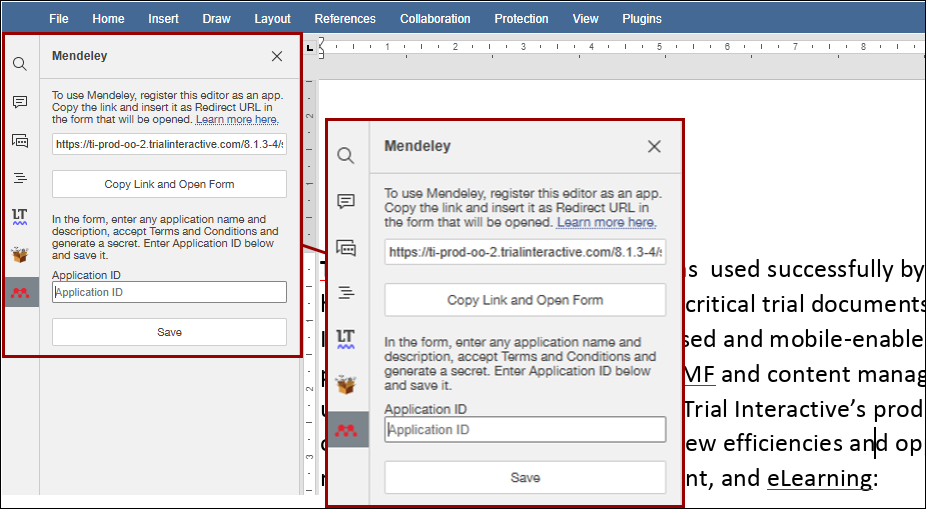
Task: Select red Mendeley icon in the enlarged callout
Action: (x=346, y=430)
